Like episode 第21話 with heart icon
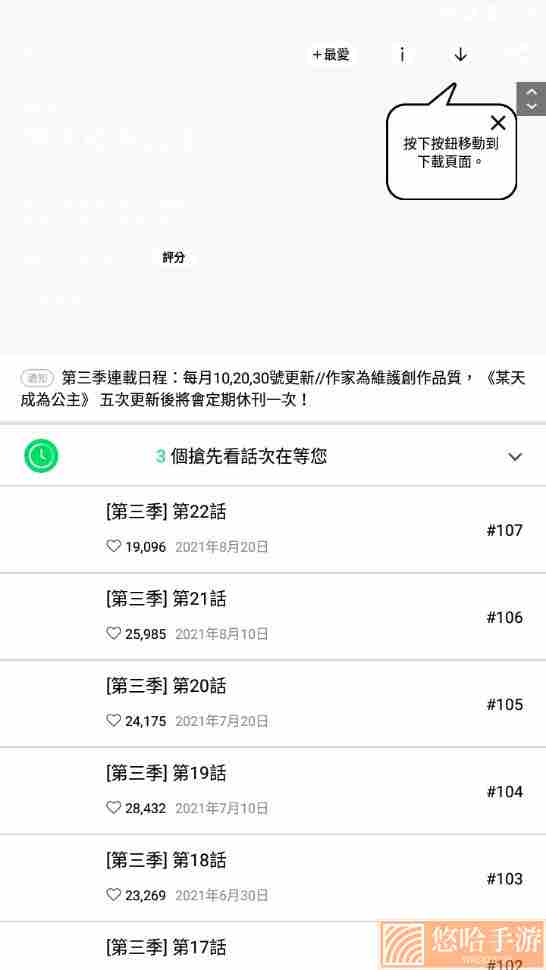Viewport: 546px width, 970px height. [113, 633]
